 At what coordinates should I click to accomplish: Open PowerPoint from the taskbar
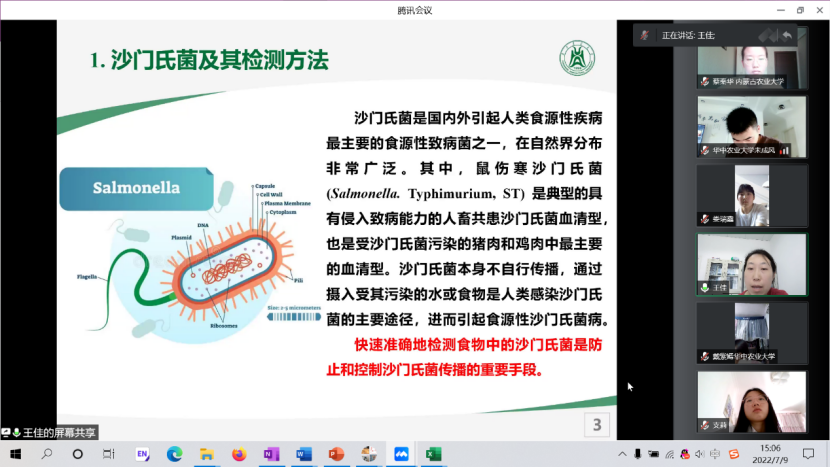tap(336, 454)
